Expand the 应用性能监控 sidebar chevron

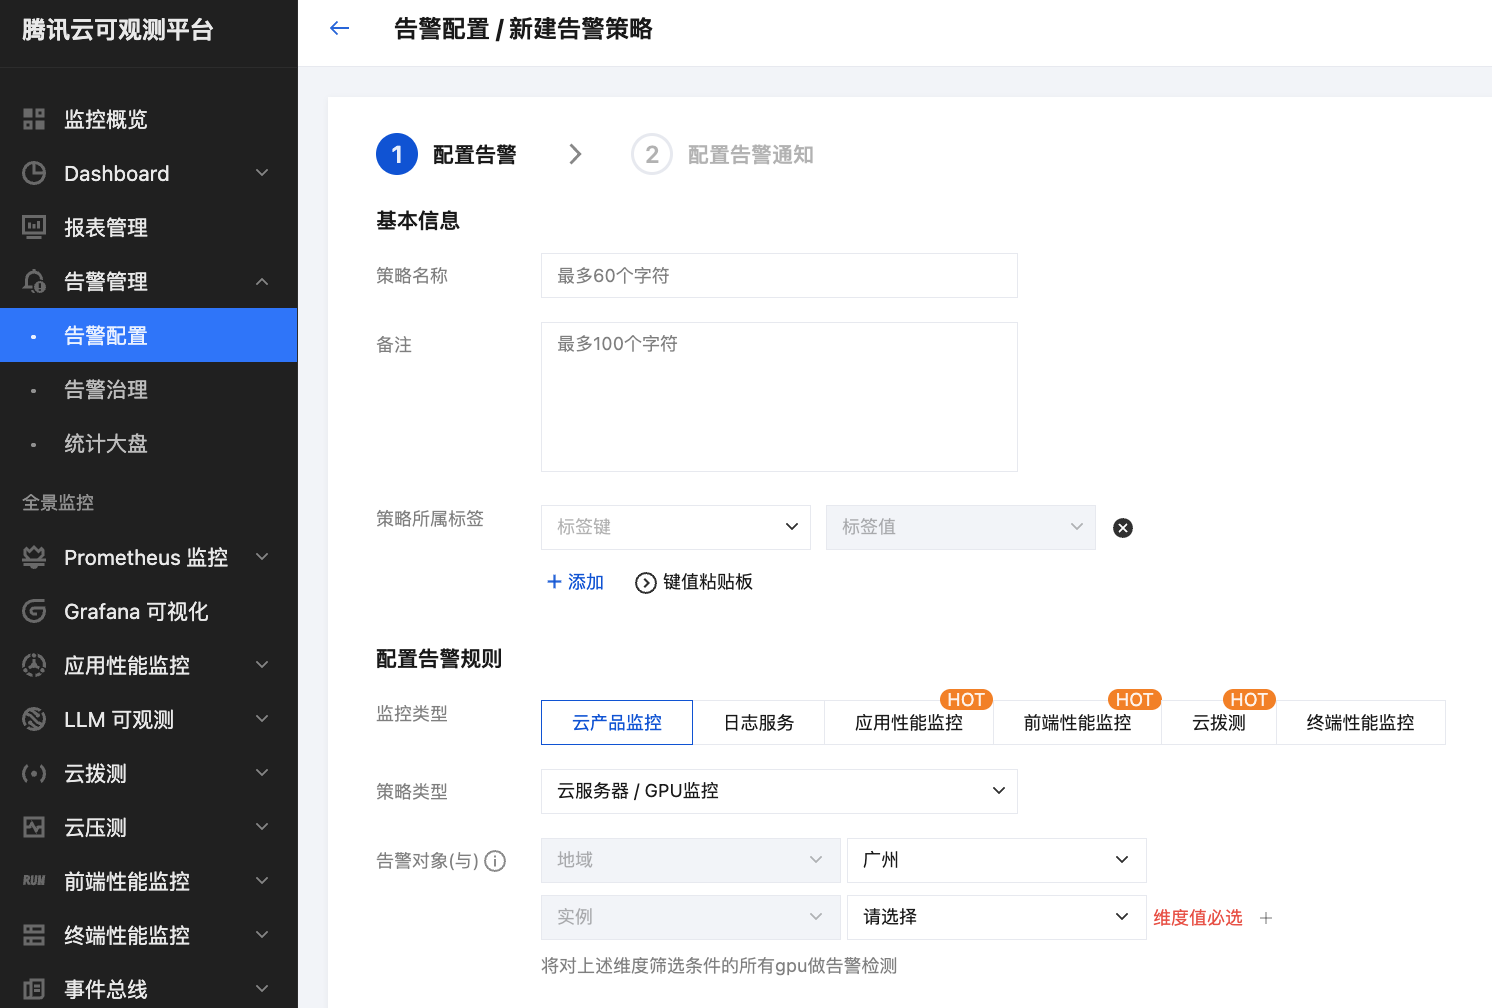262,666
